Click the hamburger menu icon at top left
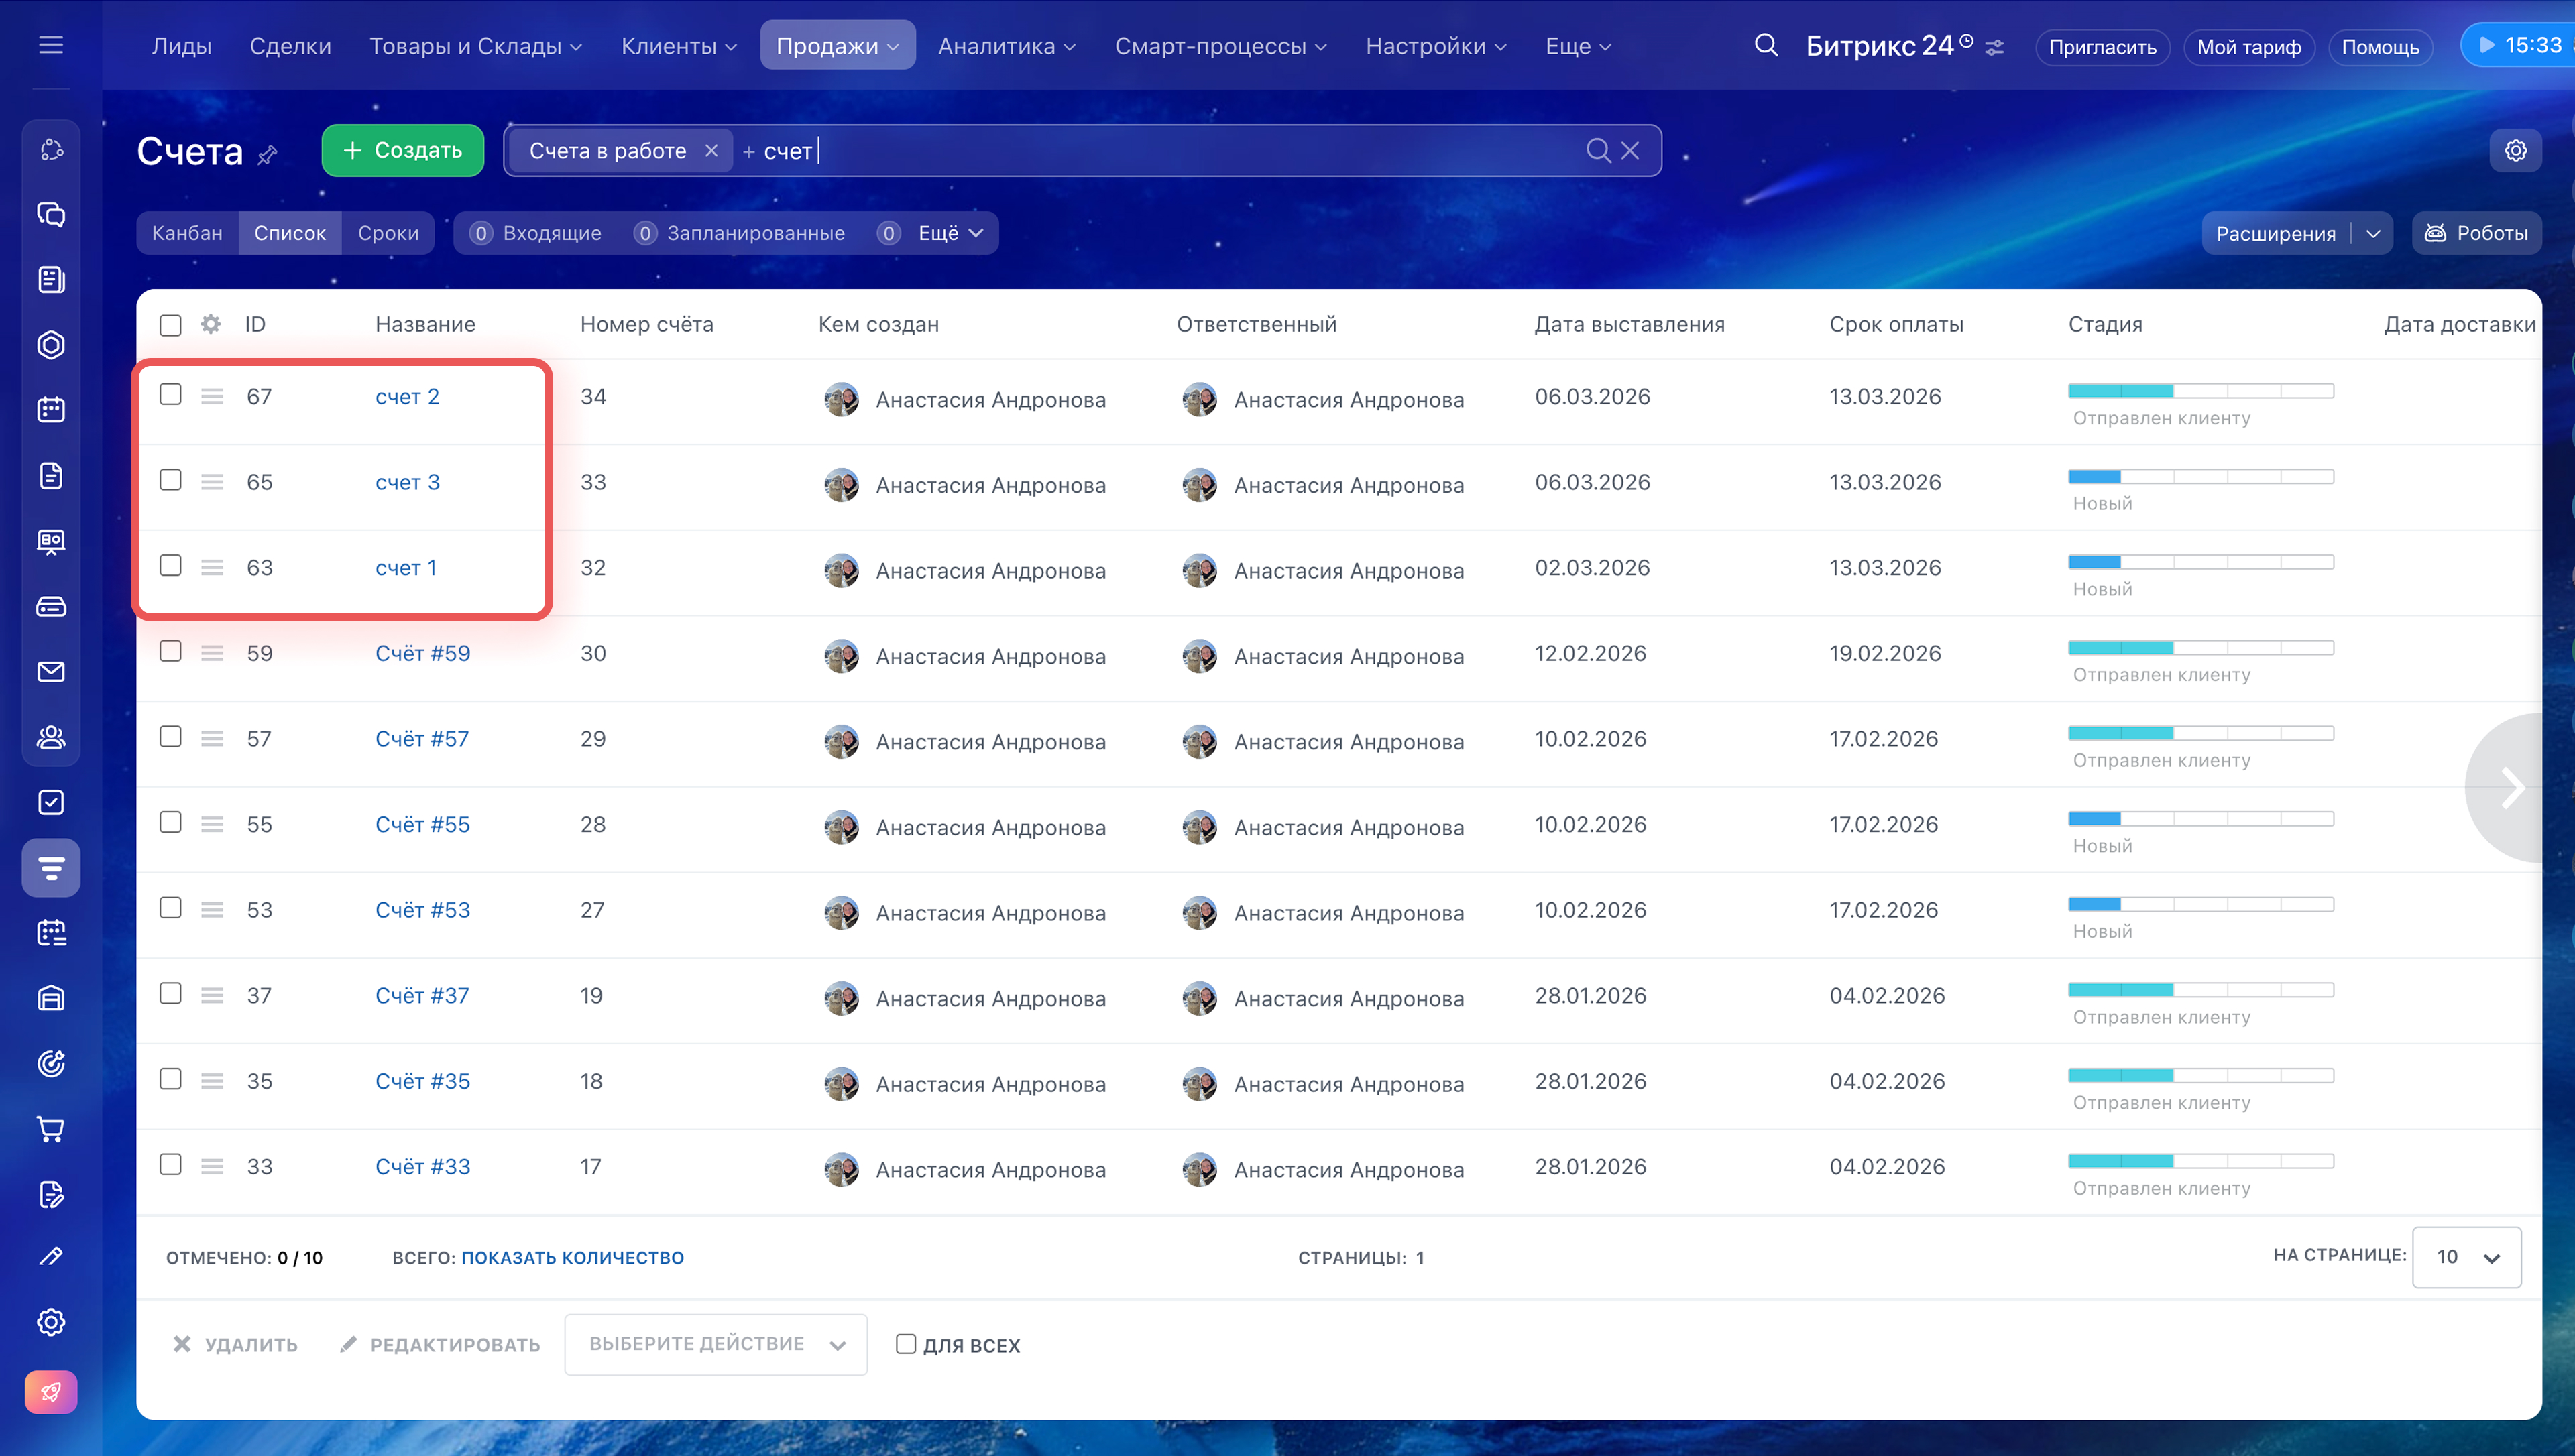Image resolution: width=2575 pixels, height=1456 pixels. pos(51,45)
